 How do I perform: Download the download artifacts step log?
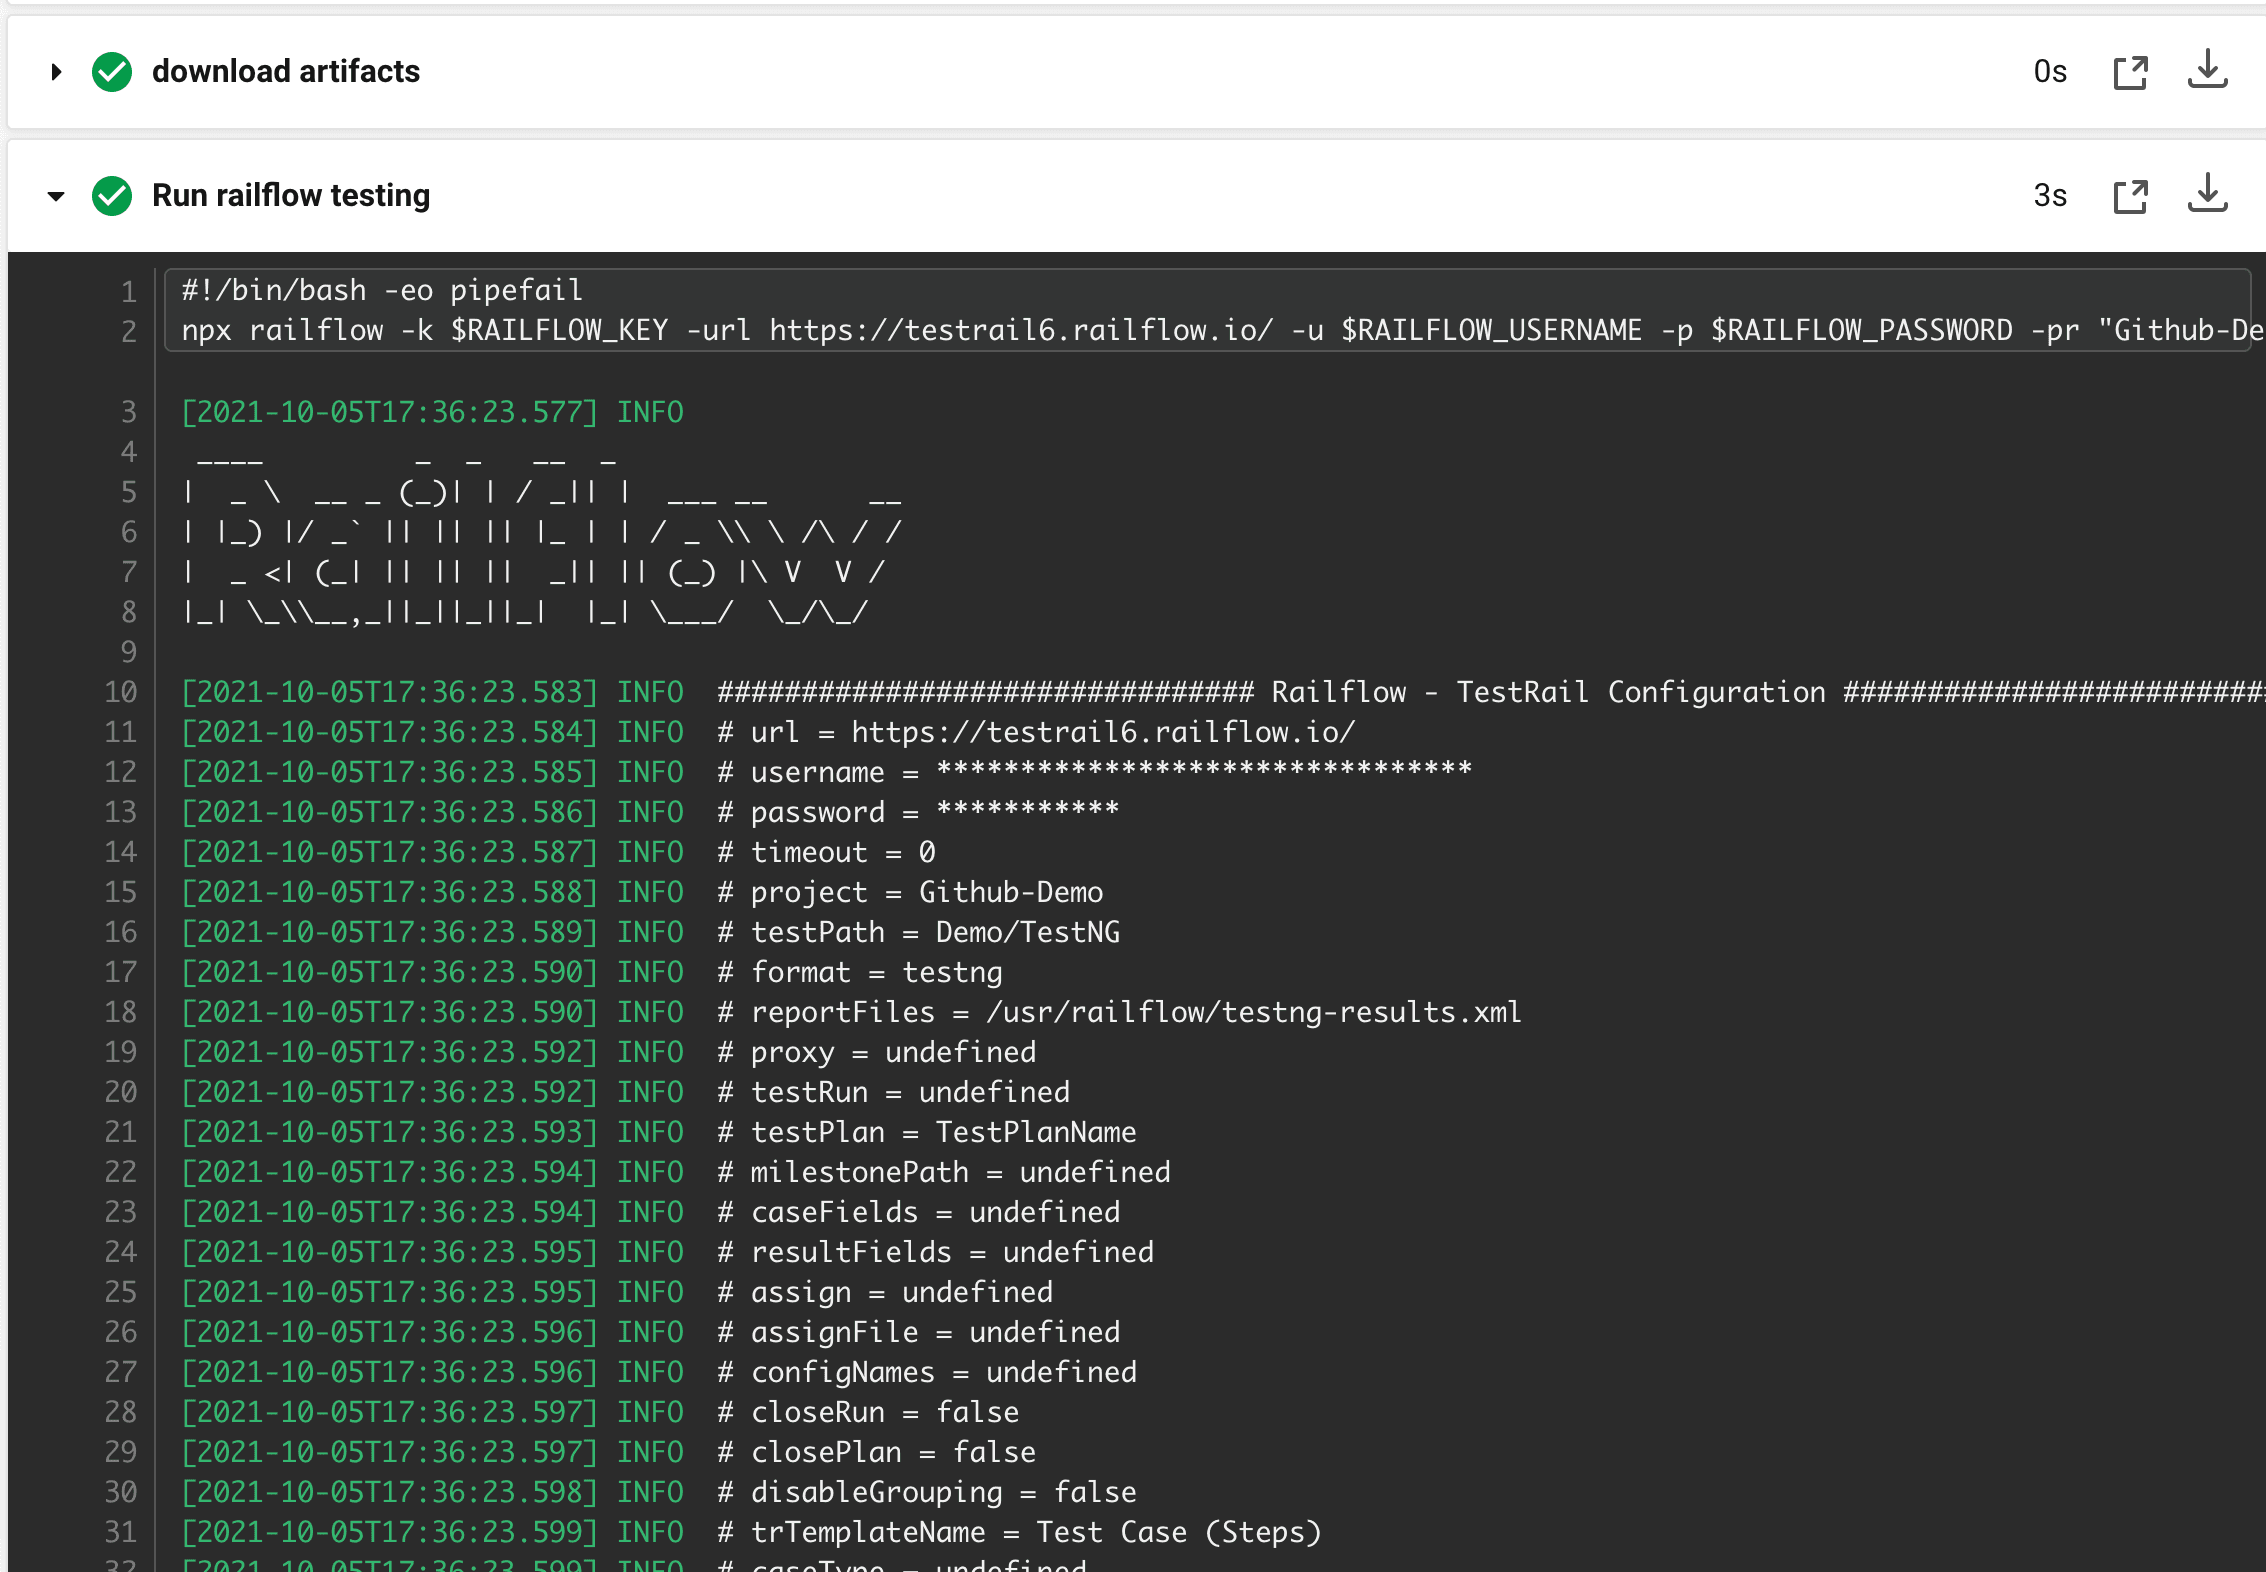point(2207,70)
